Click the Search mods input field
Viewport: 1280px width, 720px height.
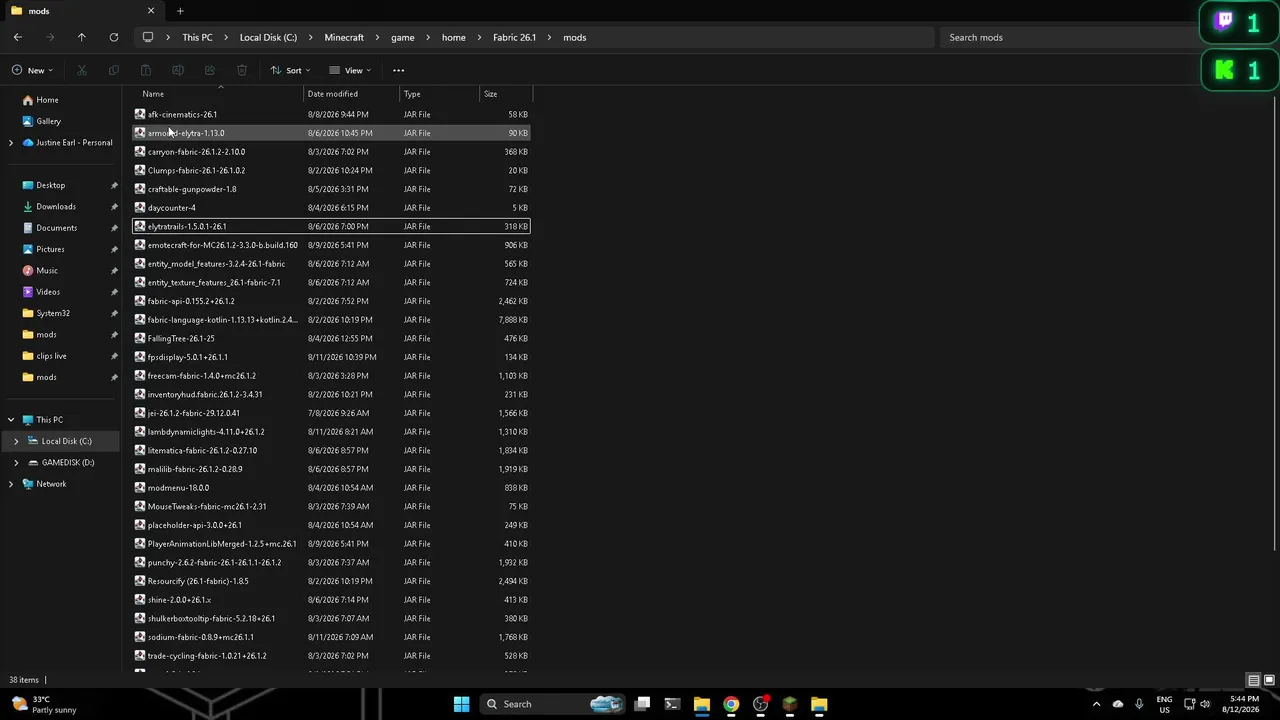1070,37
